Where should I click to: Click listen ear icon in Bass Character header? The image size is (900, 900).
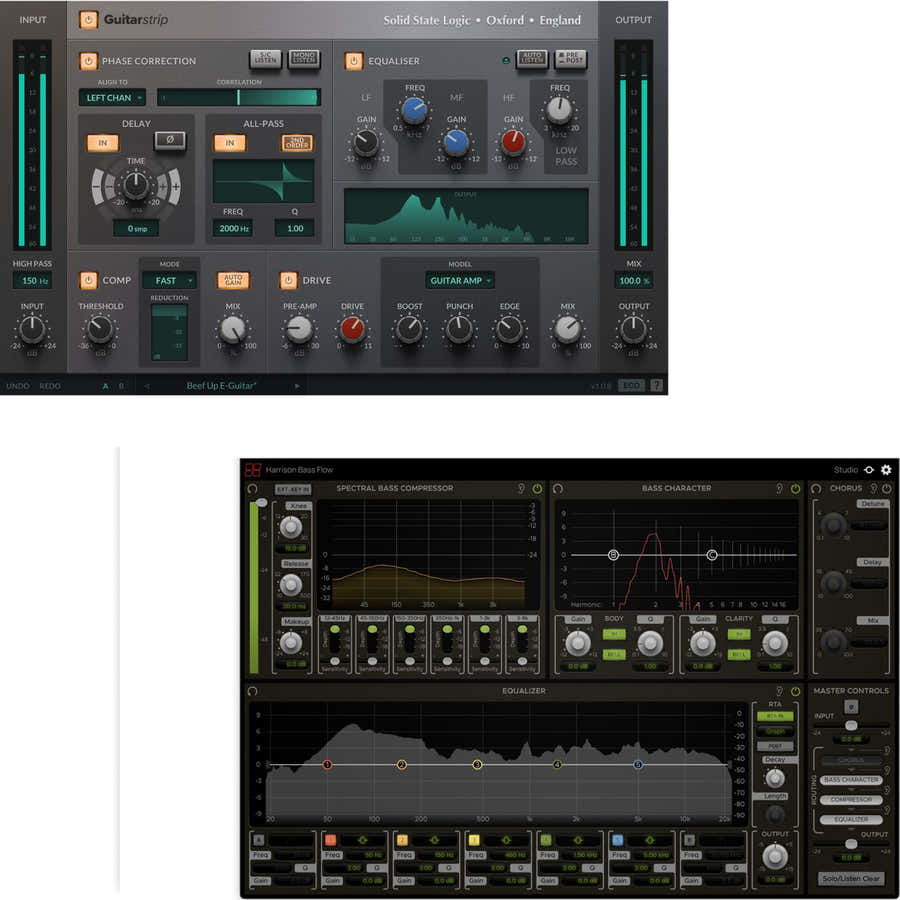point(779,489)
